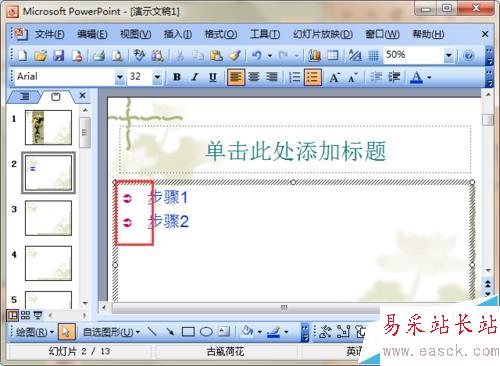Click the Increase Indent icon
Screen dimensions: 500x366
(394, 77)
